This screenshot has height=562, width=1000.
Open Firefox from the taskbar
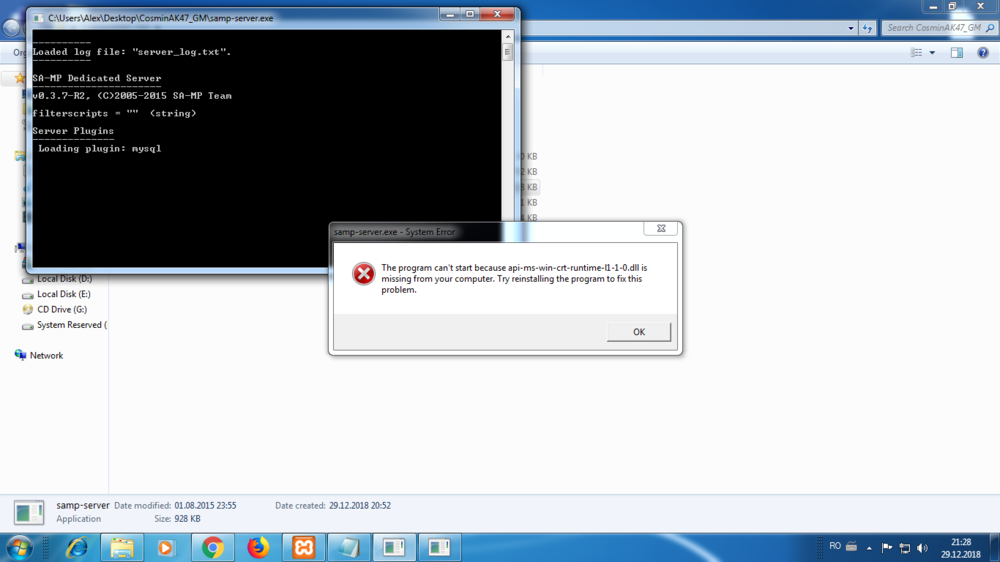(258, 547)
